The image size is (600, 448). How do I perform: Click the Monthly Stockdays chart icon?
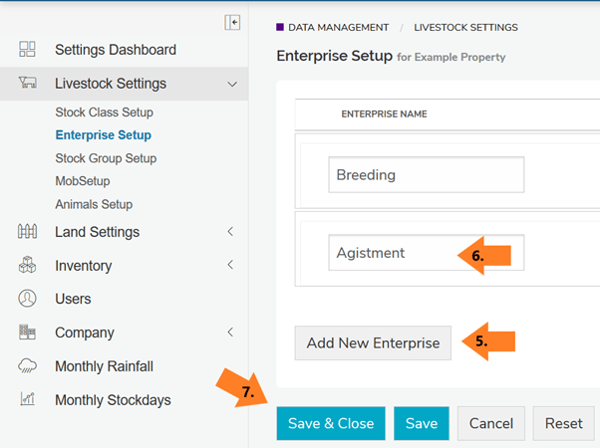pos(28,400)
